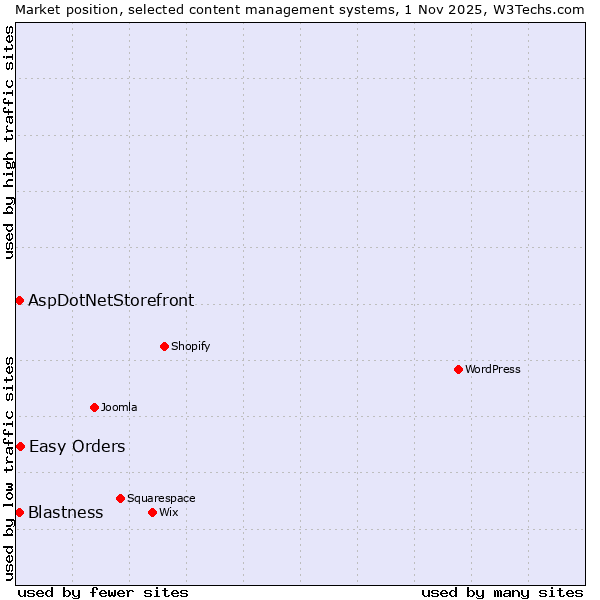The image size is (600, 600).
Task: Select the Squarespace label
Action: [161, 498]
